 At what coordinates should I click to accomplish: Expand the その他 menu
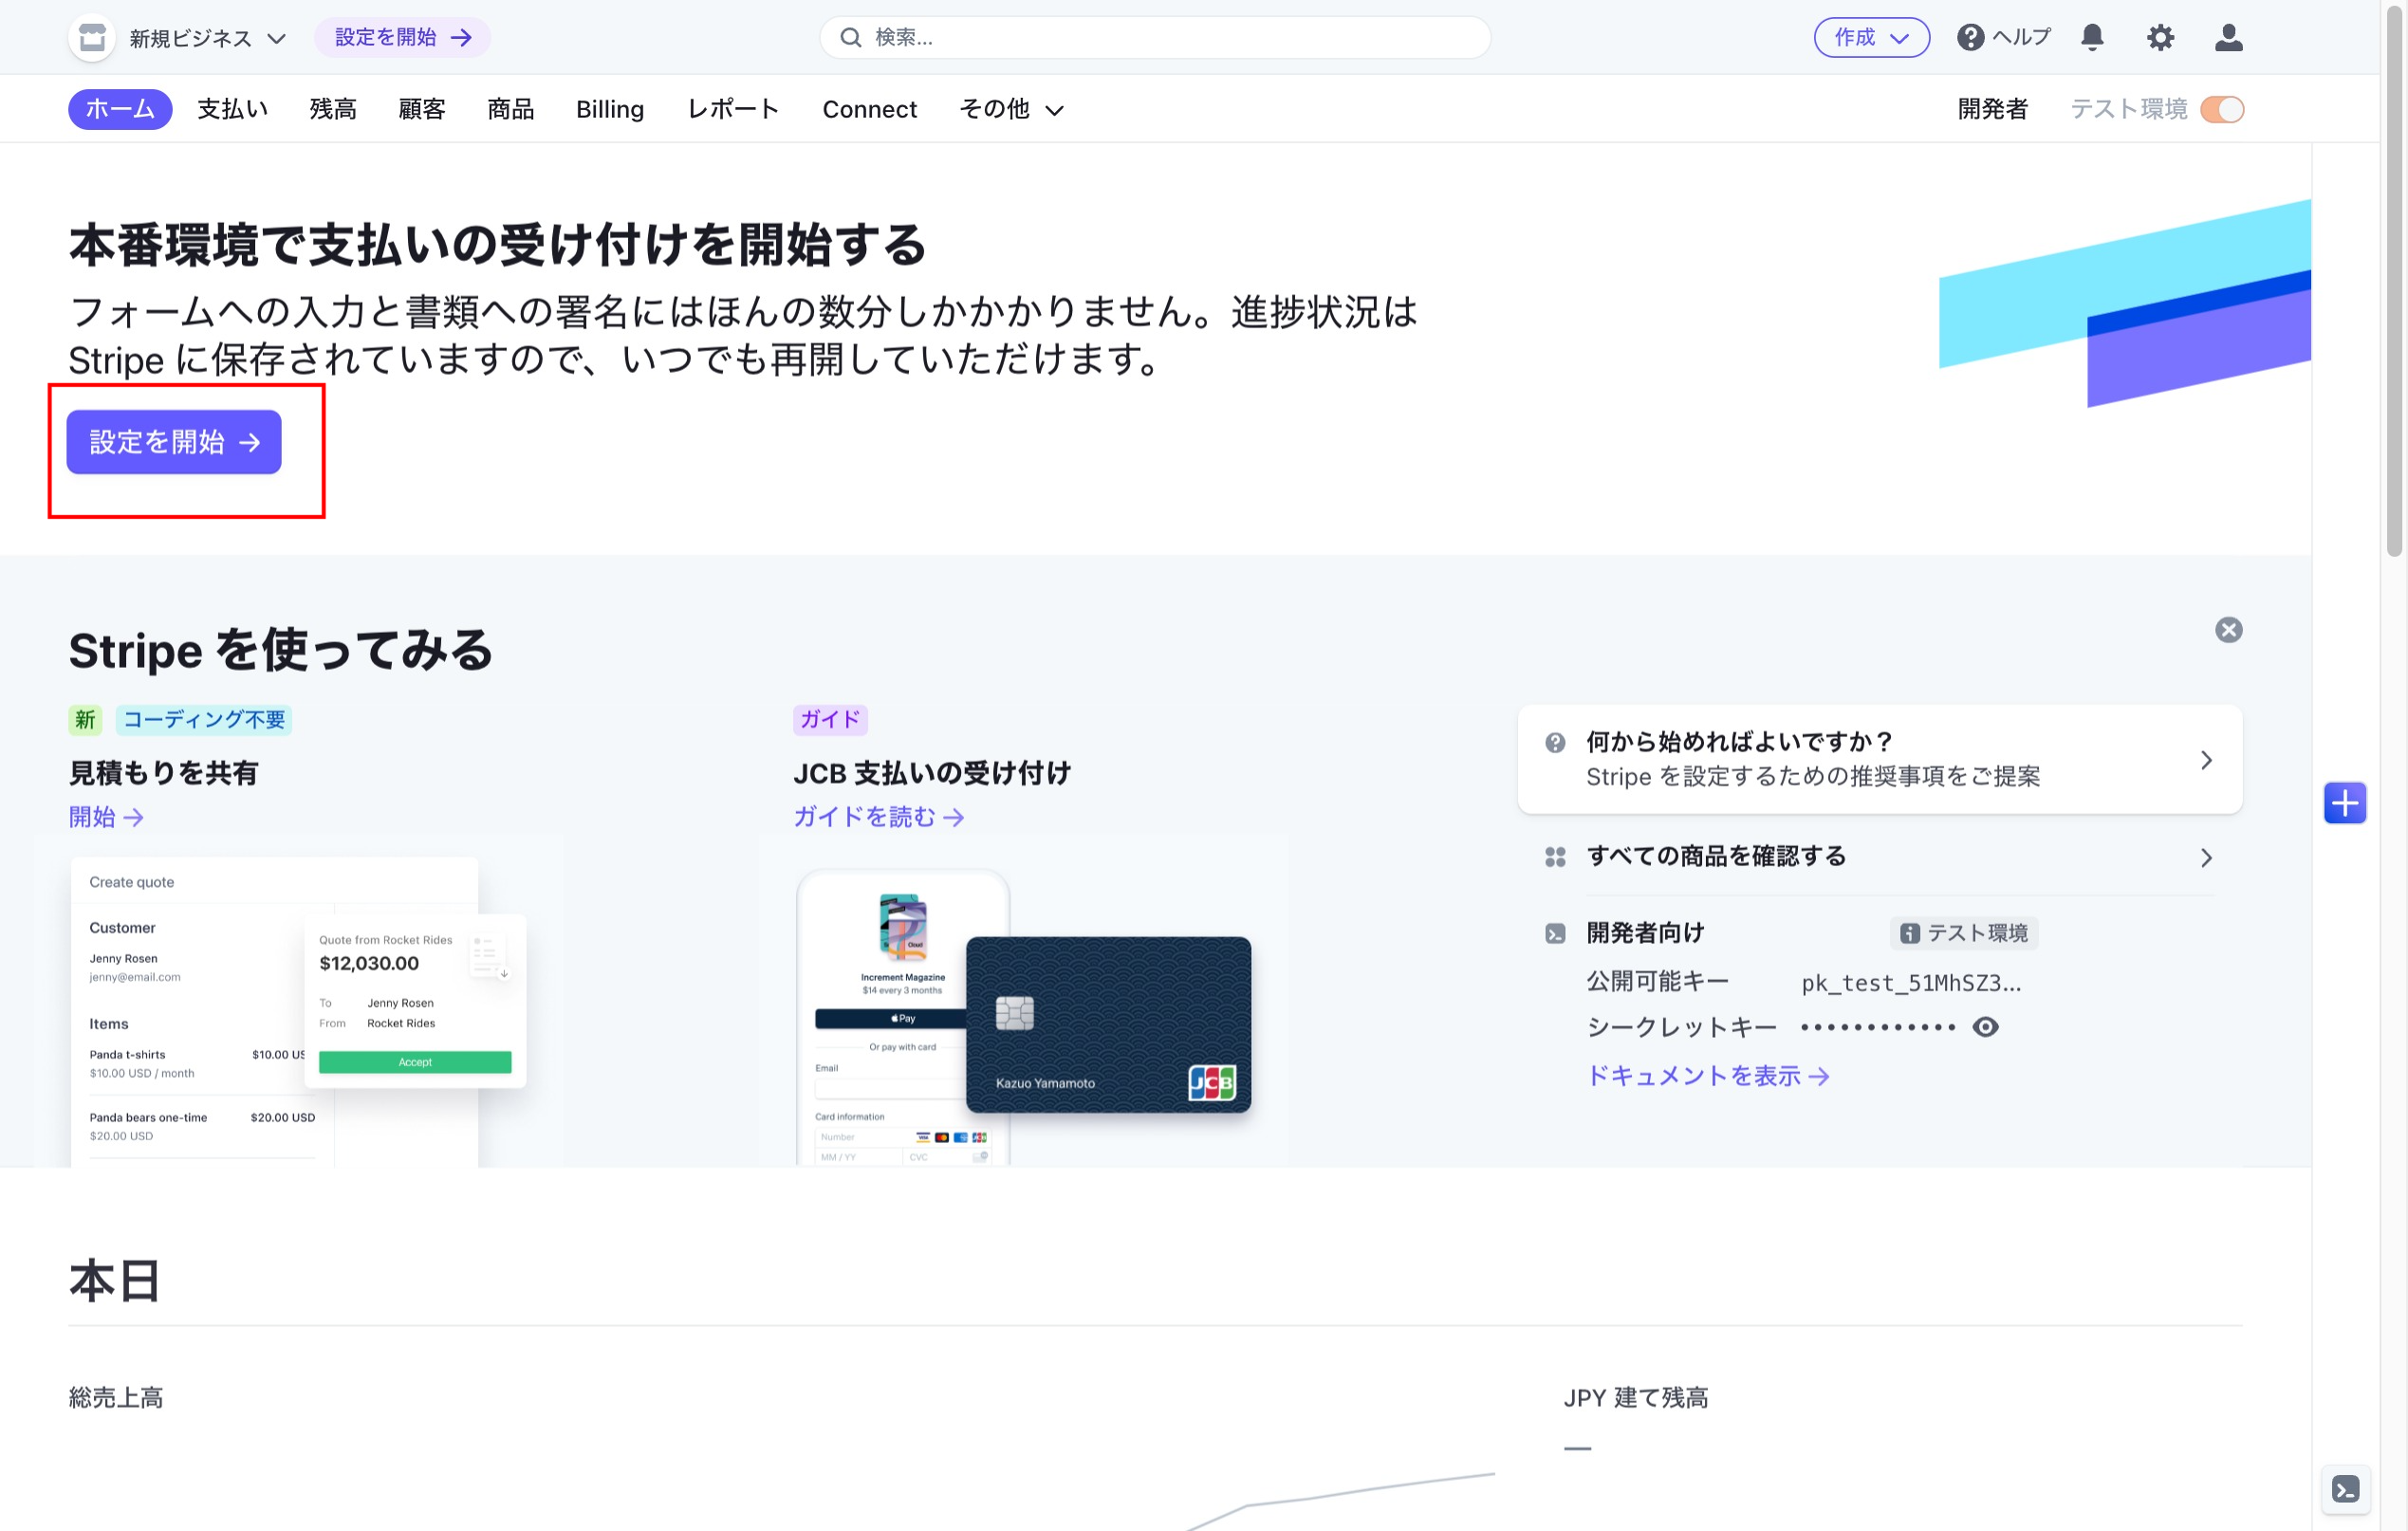[1010, 109]
